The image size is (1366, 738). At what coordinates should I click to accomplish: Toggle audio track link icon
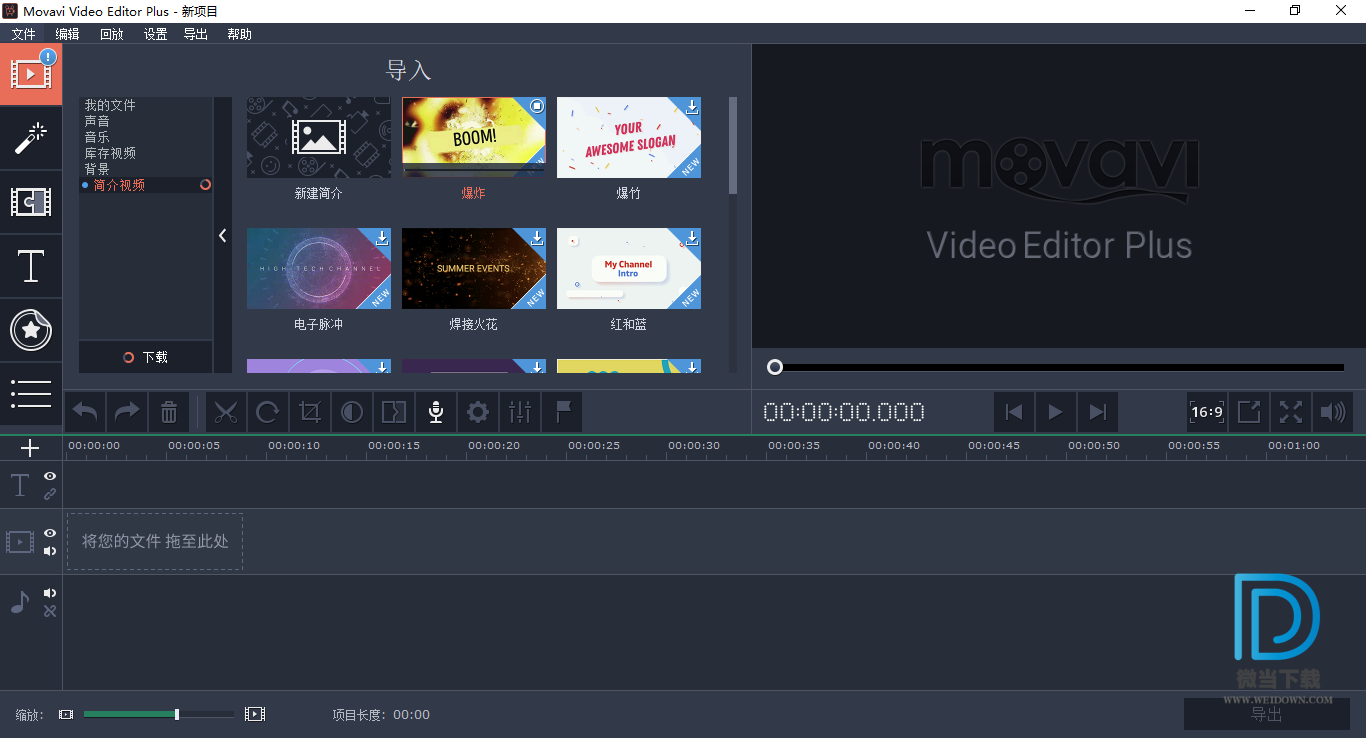click(50, 611)
